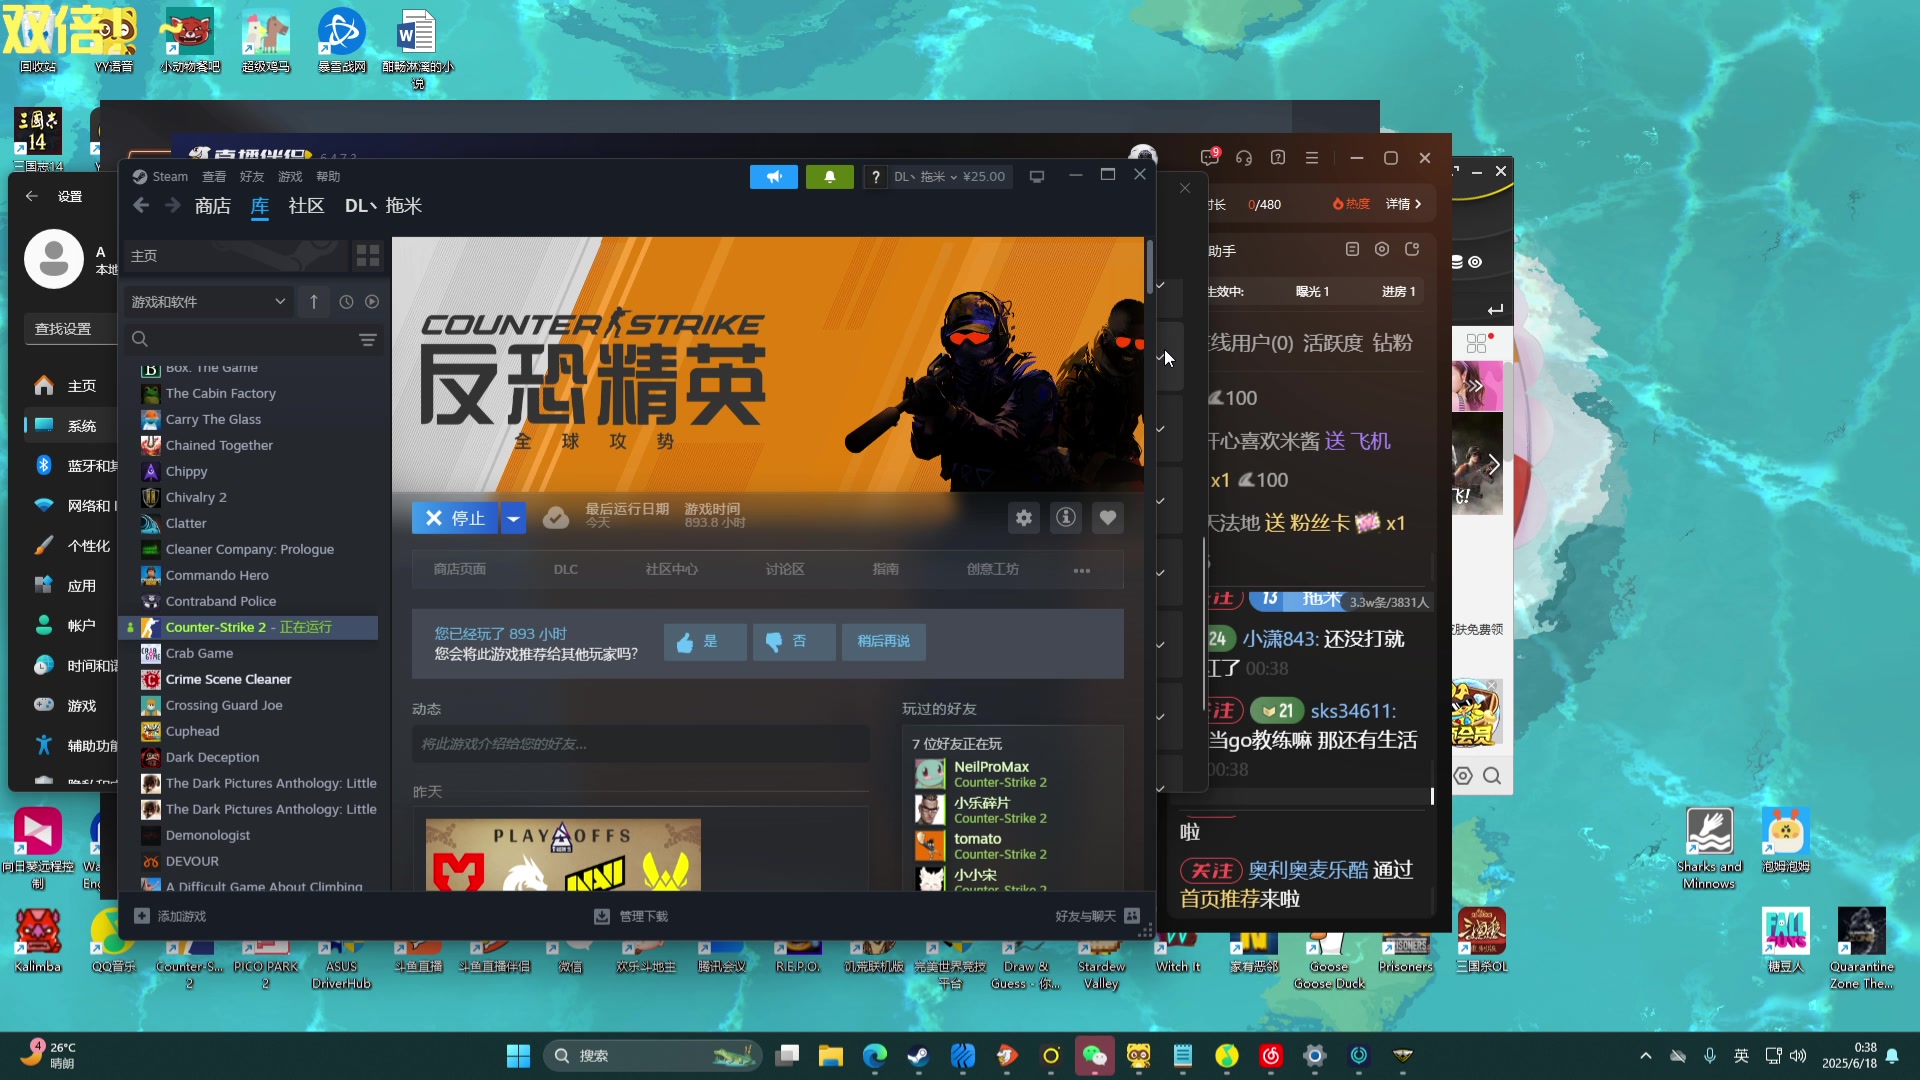Screen dimensions: 1920x1080
Task: Click the Steam library vertical scrollbar
Action: click(1150, 265)
